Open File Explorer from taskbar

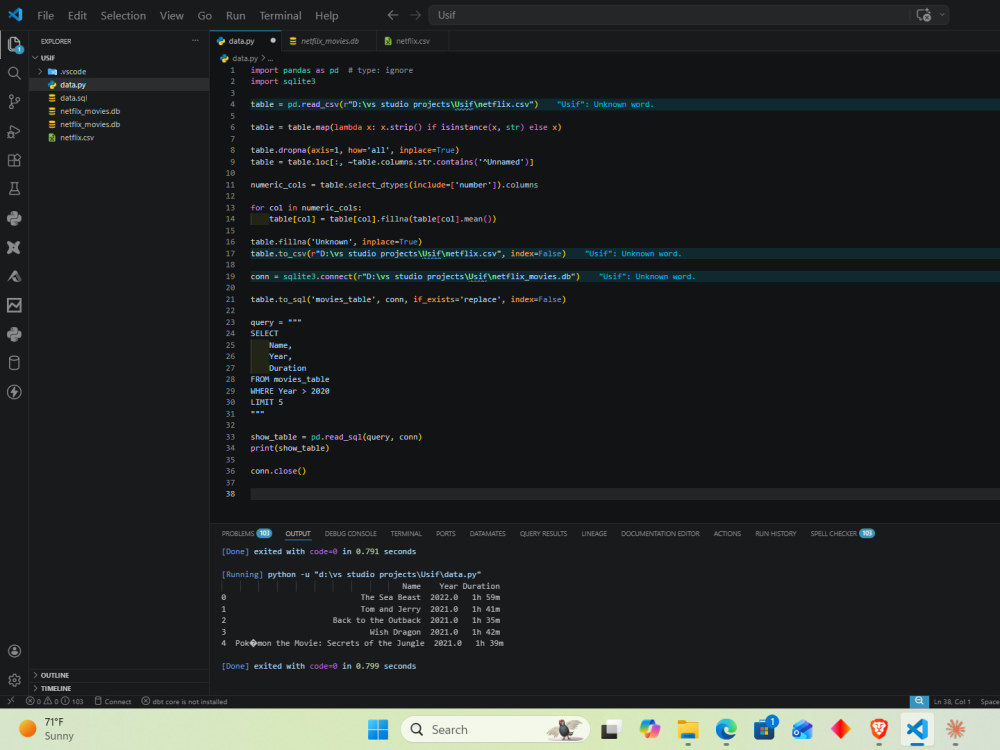click(x=688, y=729)
